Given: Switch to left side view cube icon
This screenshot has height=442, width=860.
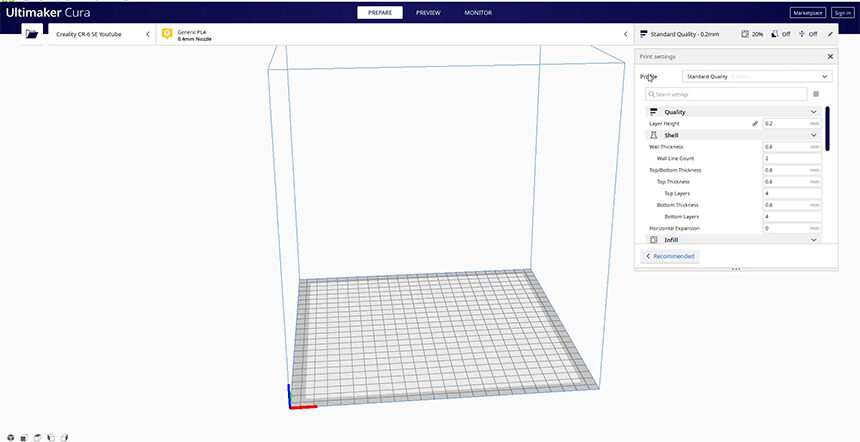Looking at the screenshot, I should 50,438.
